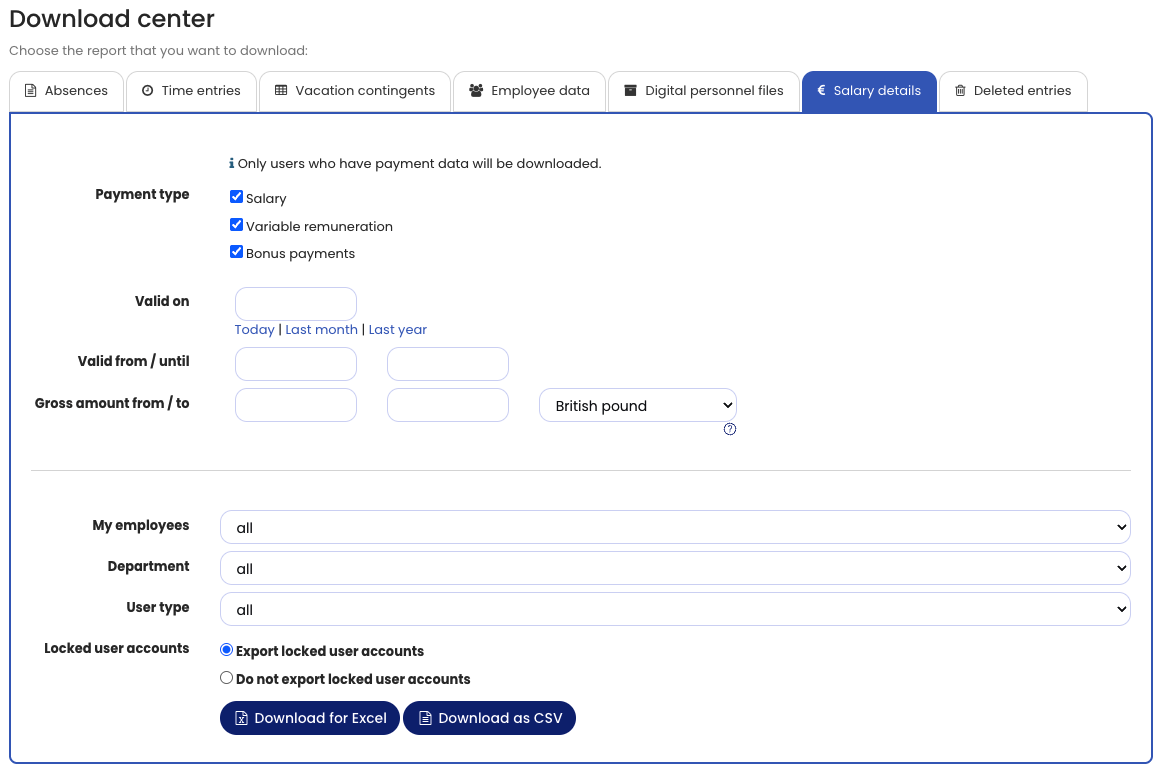Select the Deleted entries tab

1012,91
